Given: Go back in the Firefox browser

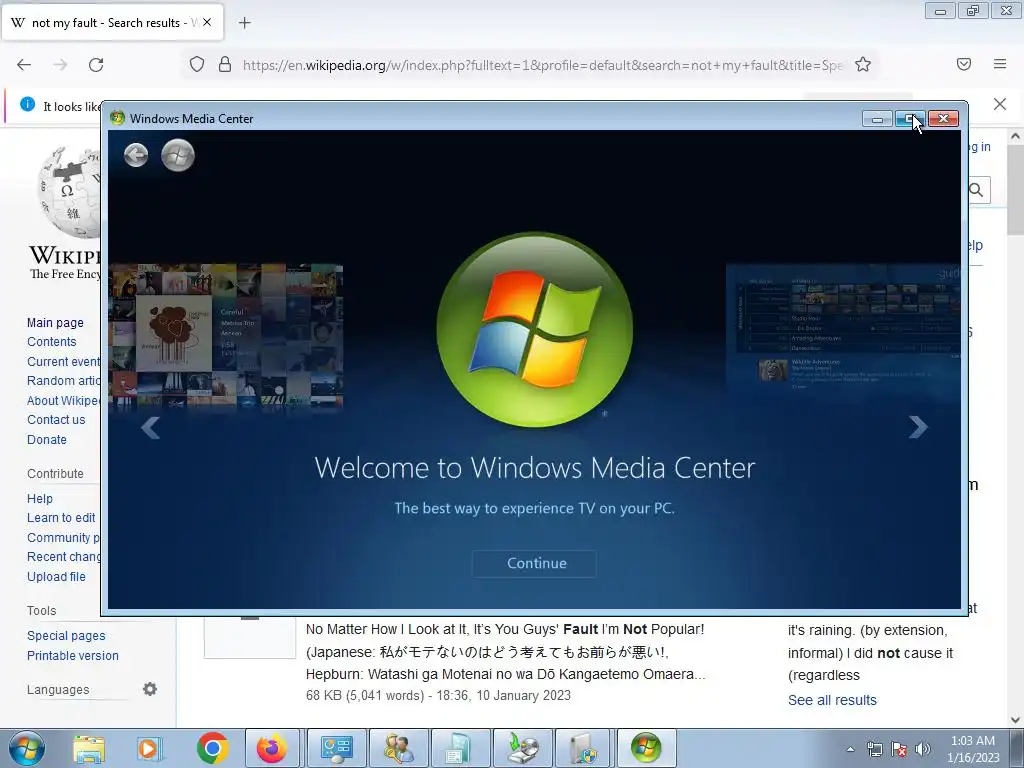Looking at the screenshot, I should click(x=24, y=65).
